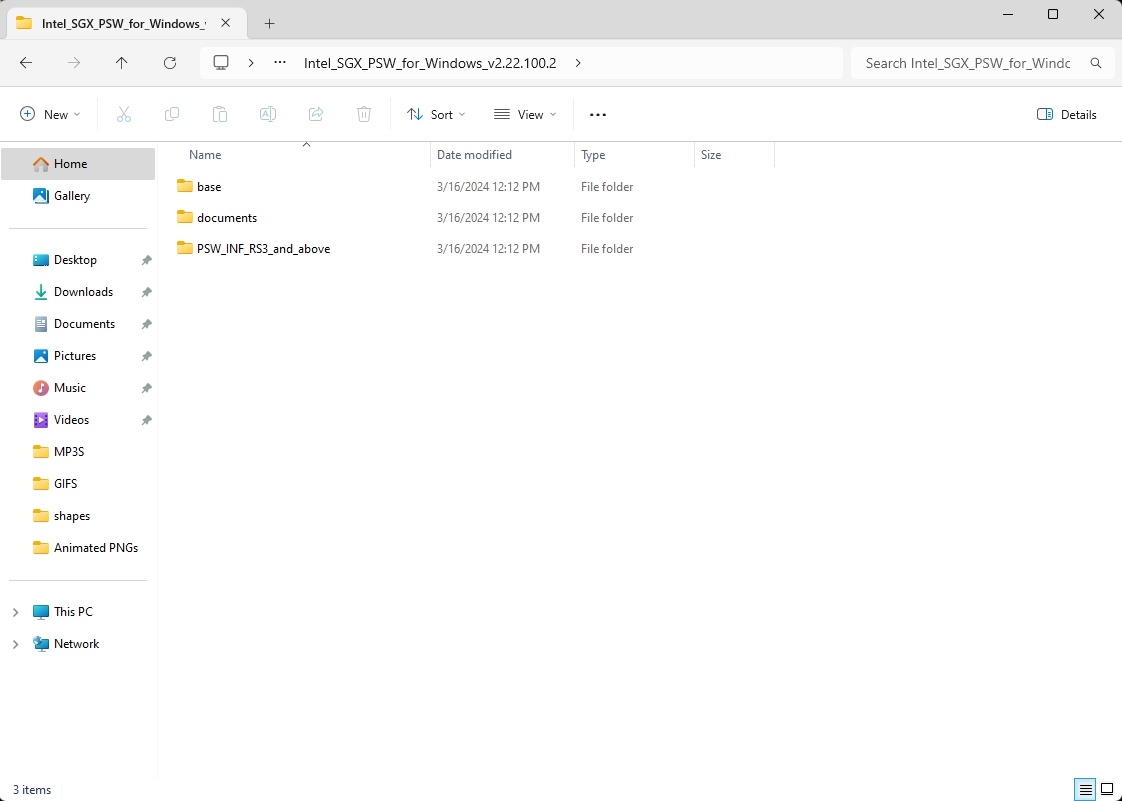The height and width of the screenshot is (801, 1122).
Task: Click the Paste clipboard icon
Action: coord(220,115)
